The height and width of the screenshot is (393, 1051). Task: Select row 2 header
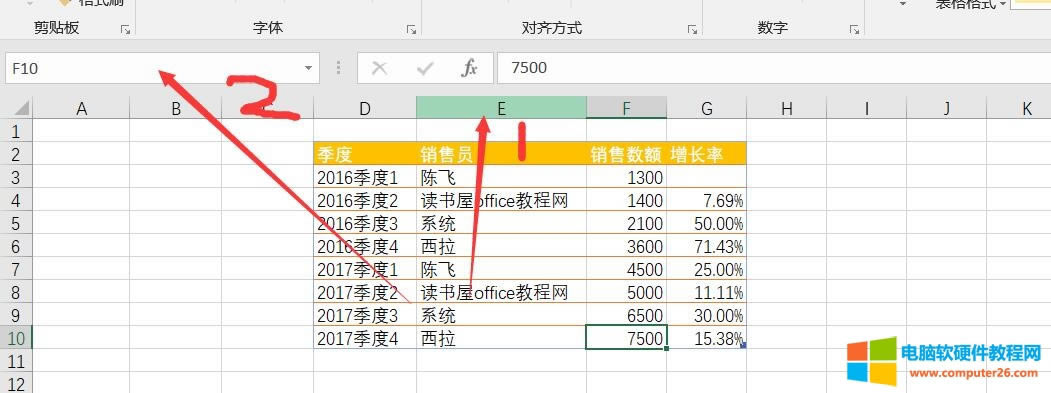tap(16, 154)
